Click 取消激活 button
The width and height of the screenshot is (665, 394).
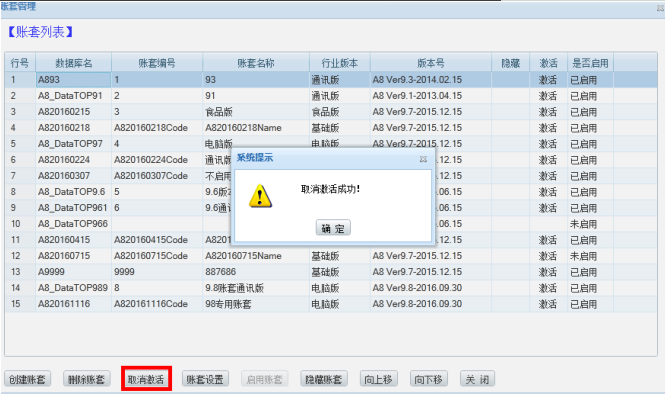pos(146,379)
